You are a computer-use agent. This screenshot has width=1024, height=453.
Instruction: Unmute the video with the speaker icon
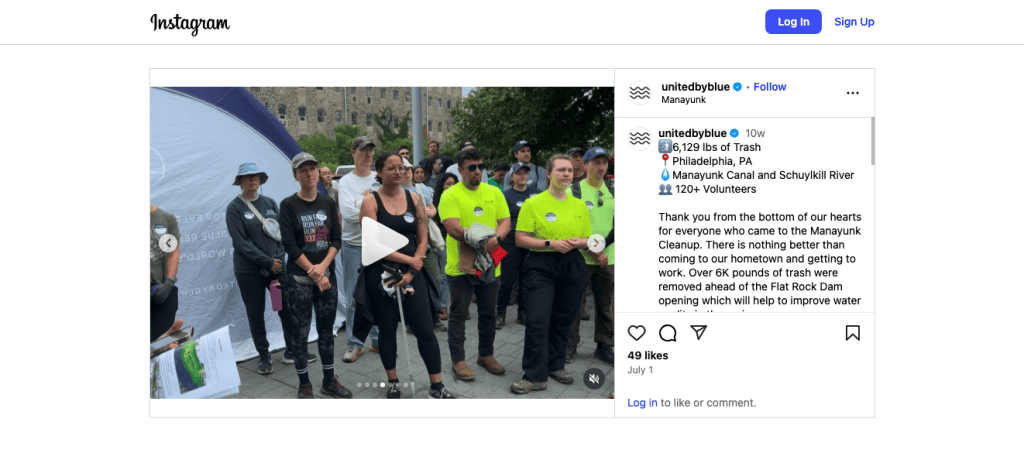tap(594, 379)
